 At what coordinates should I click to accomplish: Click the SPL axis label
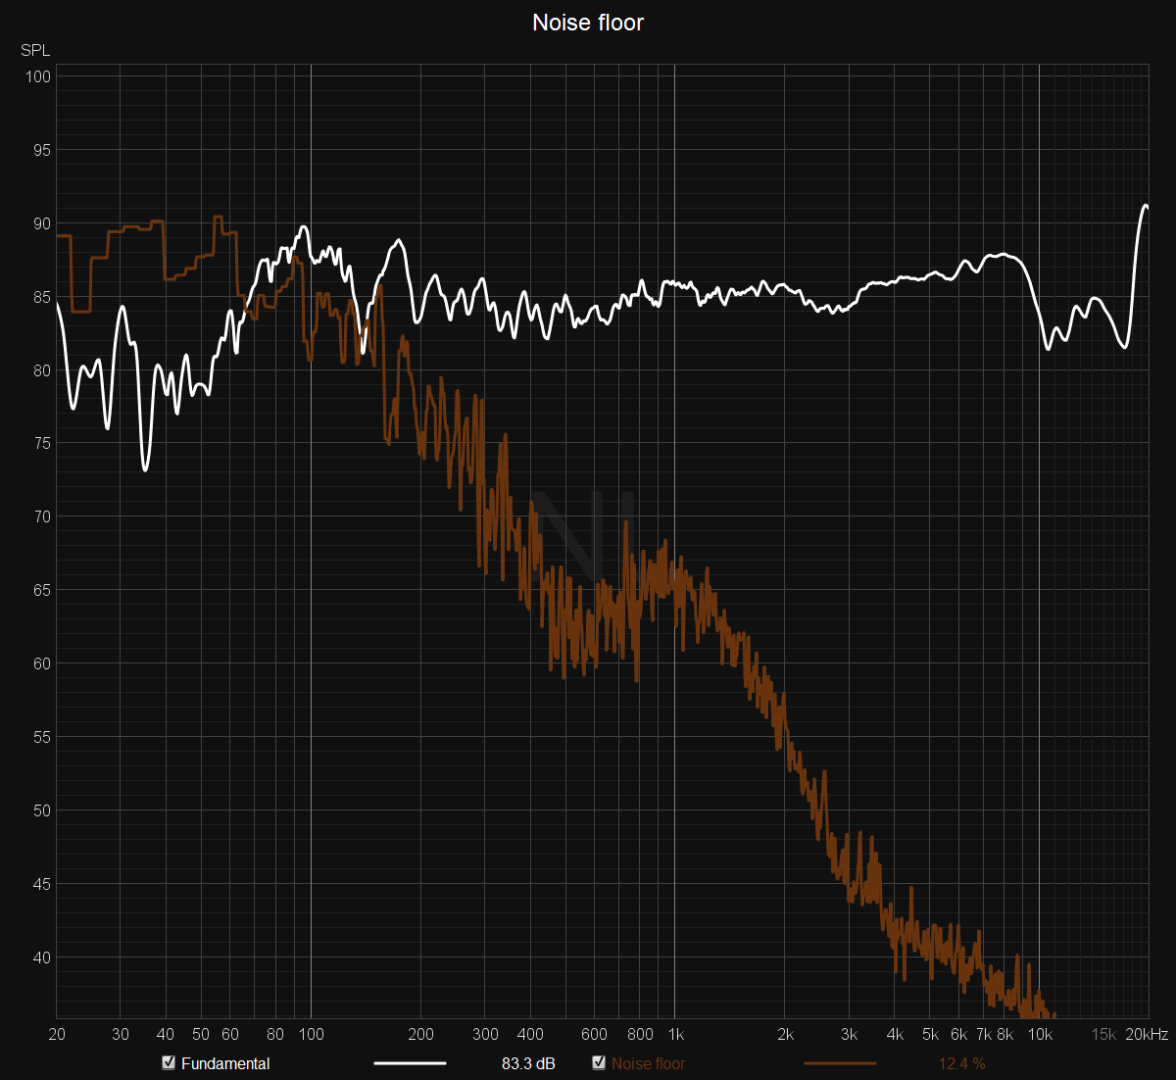[34, 50]
